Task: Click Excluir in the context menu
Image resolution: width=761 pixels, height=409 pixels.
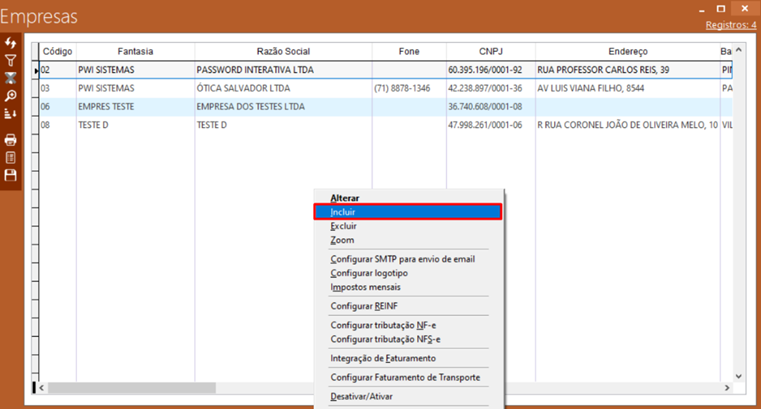Action: point(343,226)
